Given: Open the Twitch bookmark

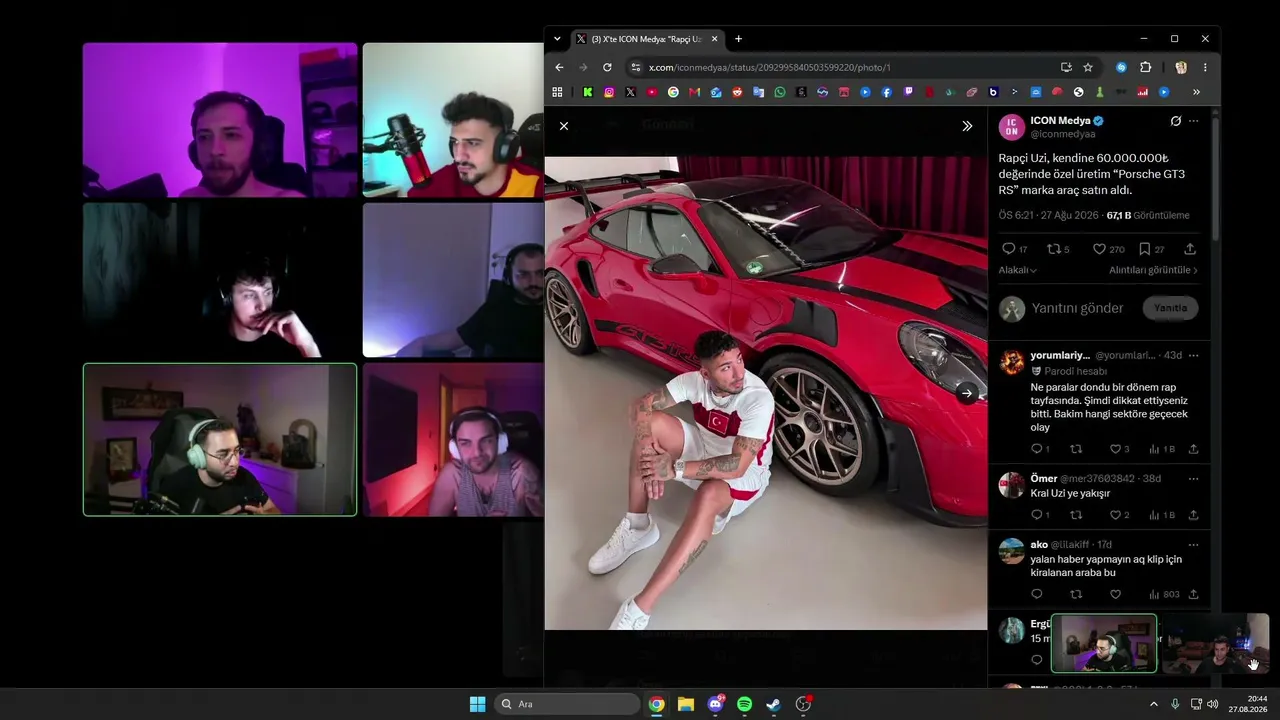Looking at the screenshot, I should 908,92.
